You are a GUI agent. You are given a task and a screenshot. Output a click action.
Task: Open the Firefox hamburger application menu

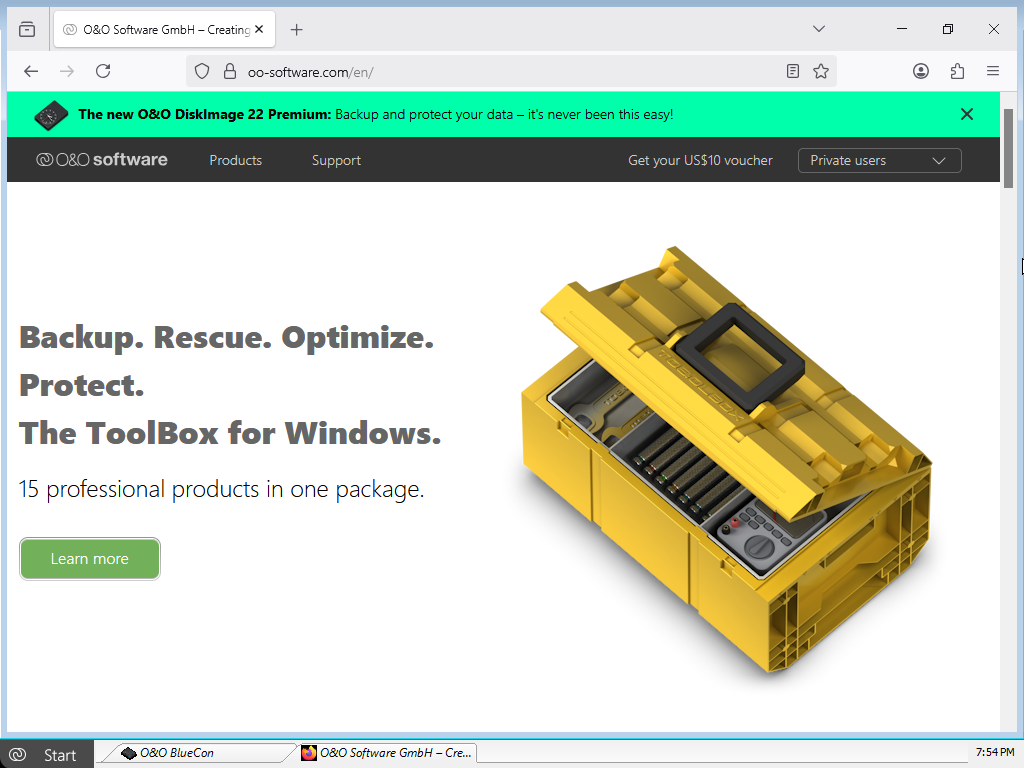(x=993, y=71)
